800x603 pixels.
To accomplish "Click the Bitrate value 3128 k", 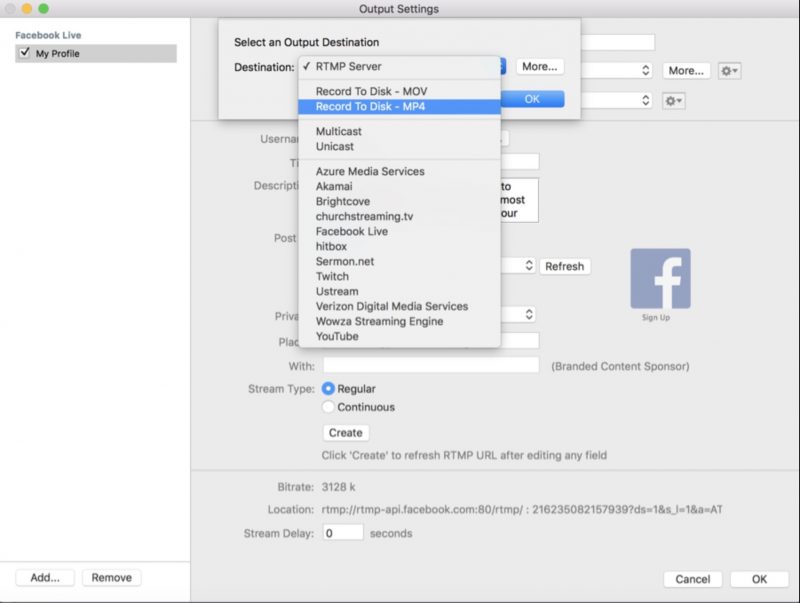I will [x=338, y=487].
